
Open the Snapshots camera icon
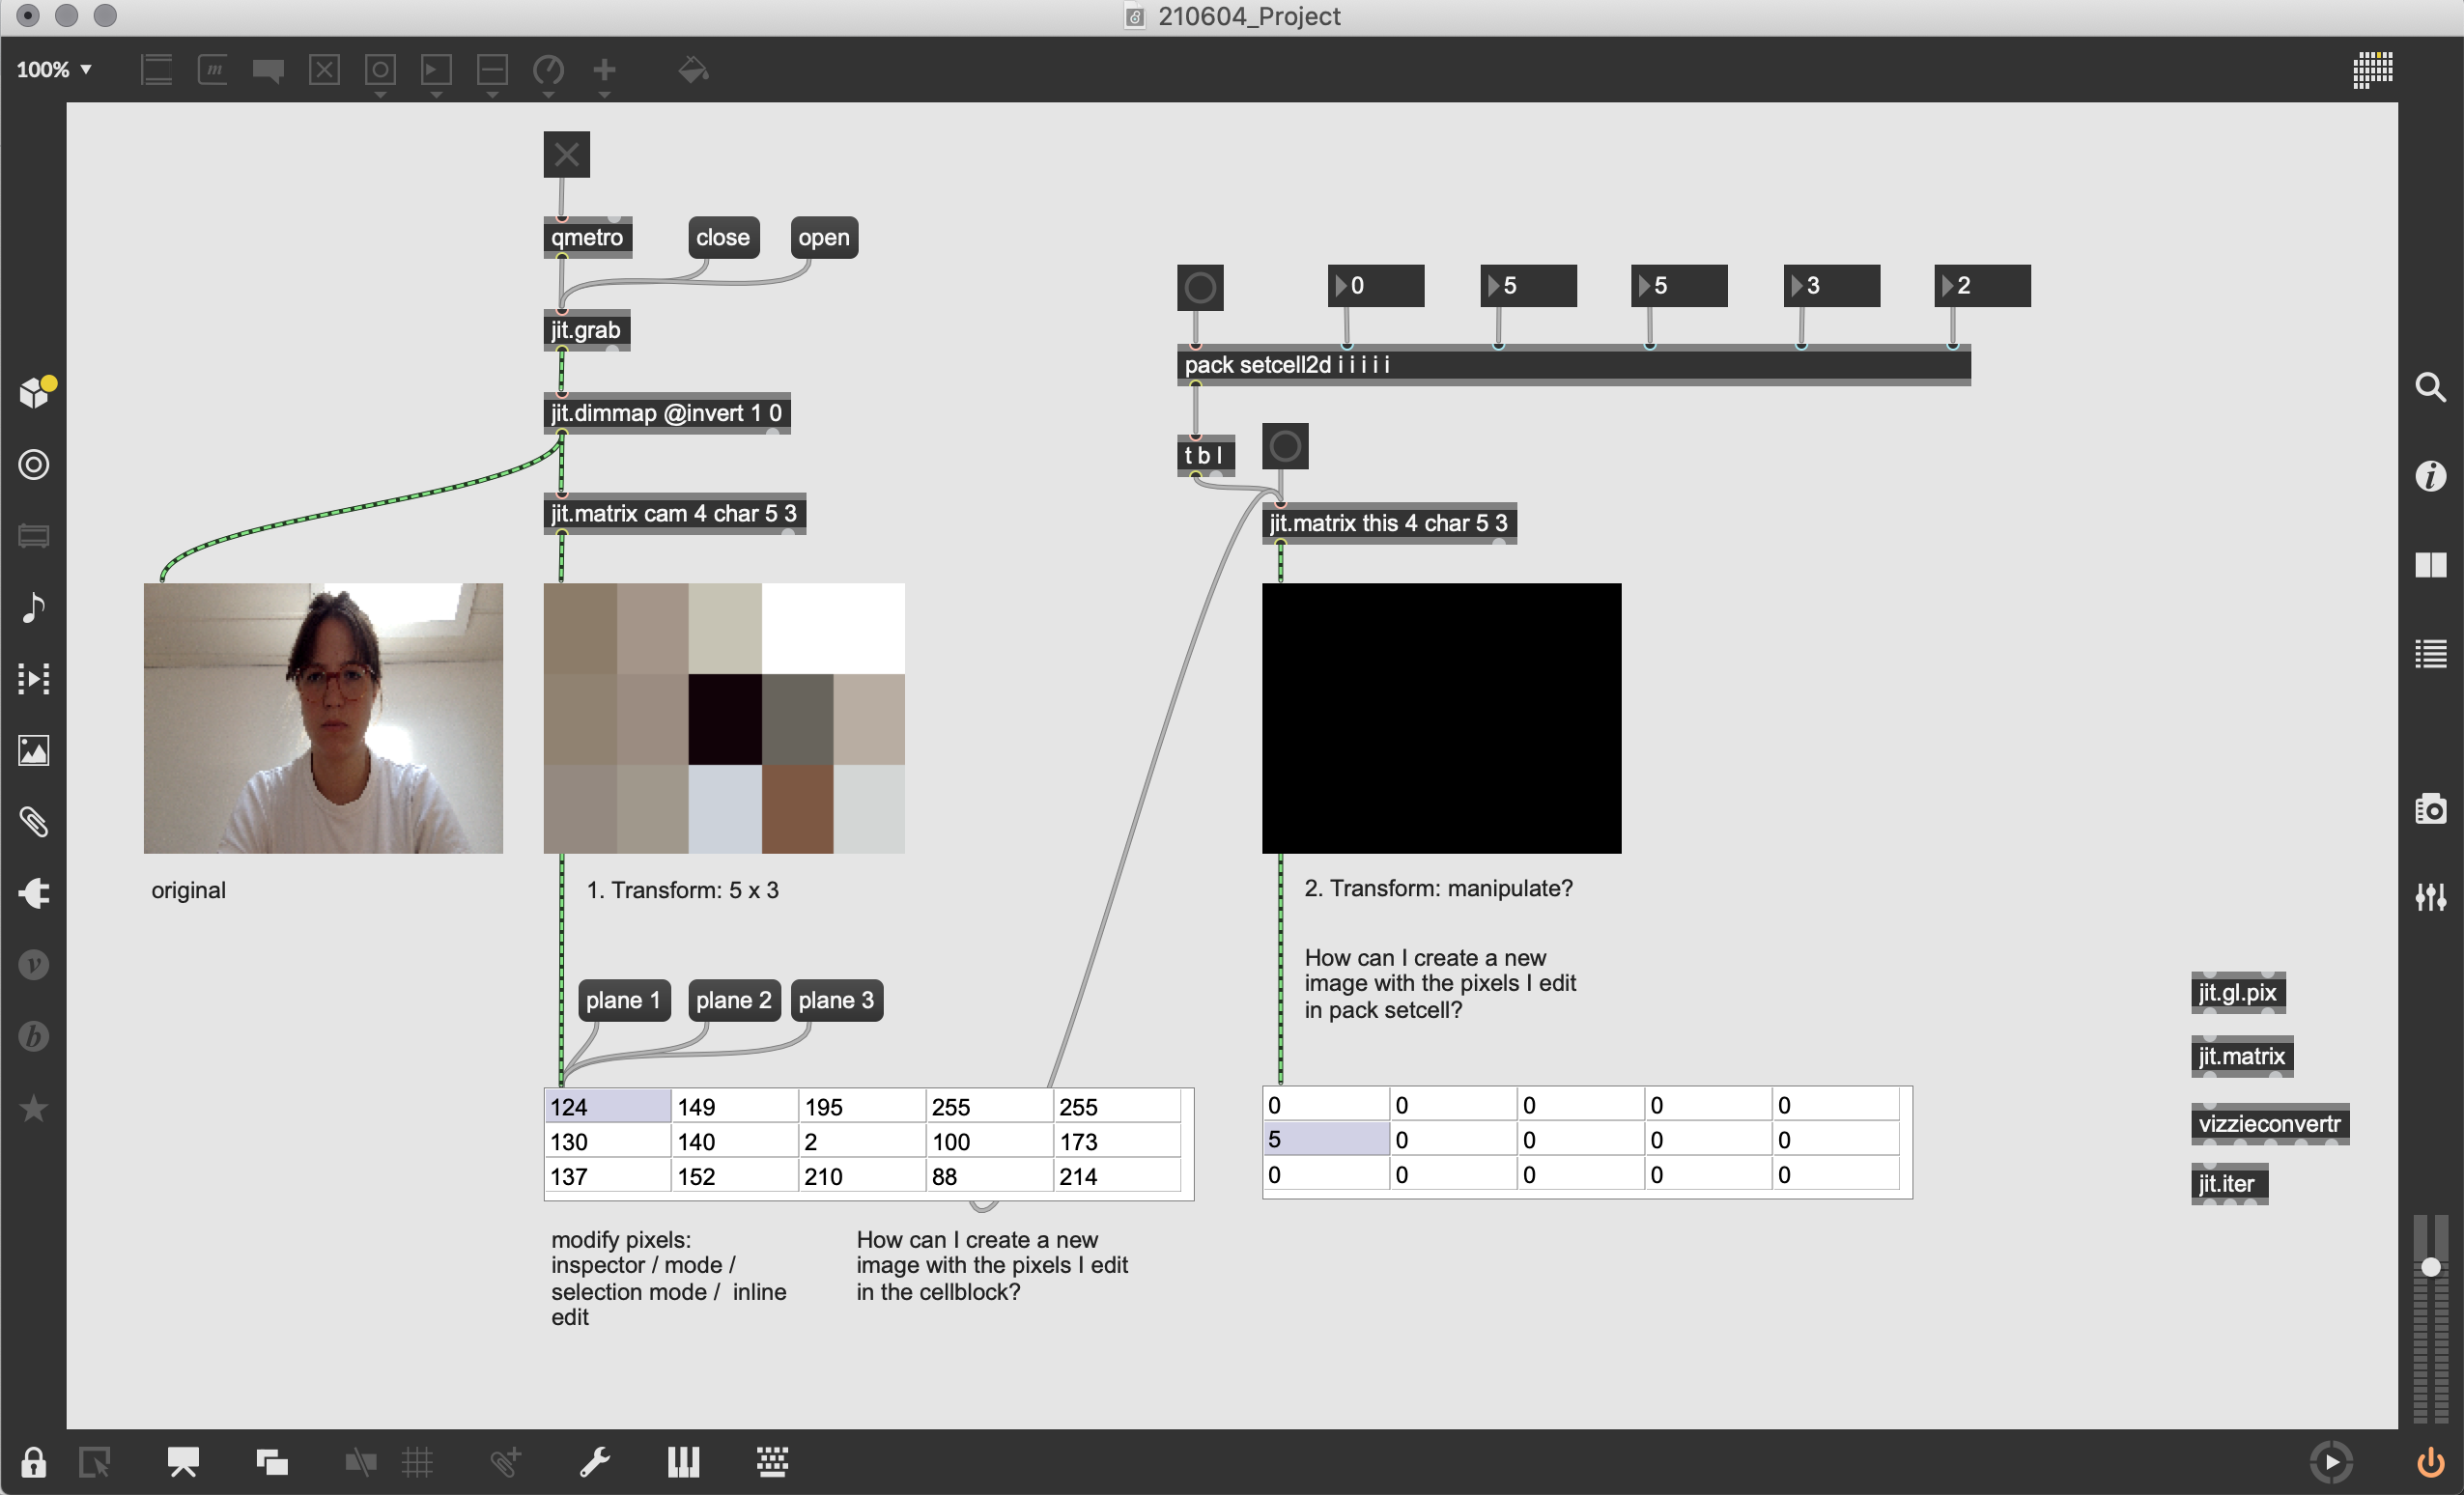pyautogui.click(x=2430, y=808)
